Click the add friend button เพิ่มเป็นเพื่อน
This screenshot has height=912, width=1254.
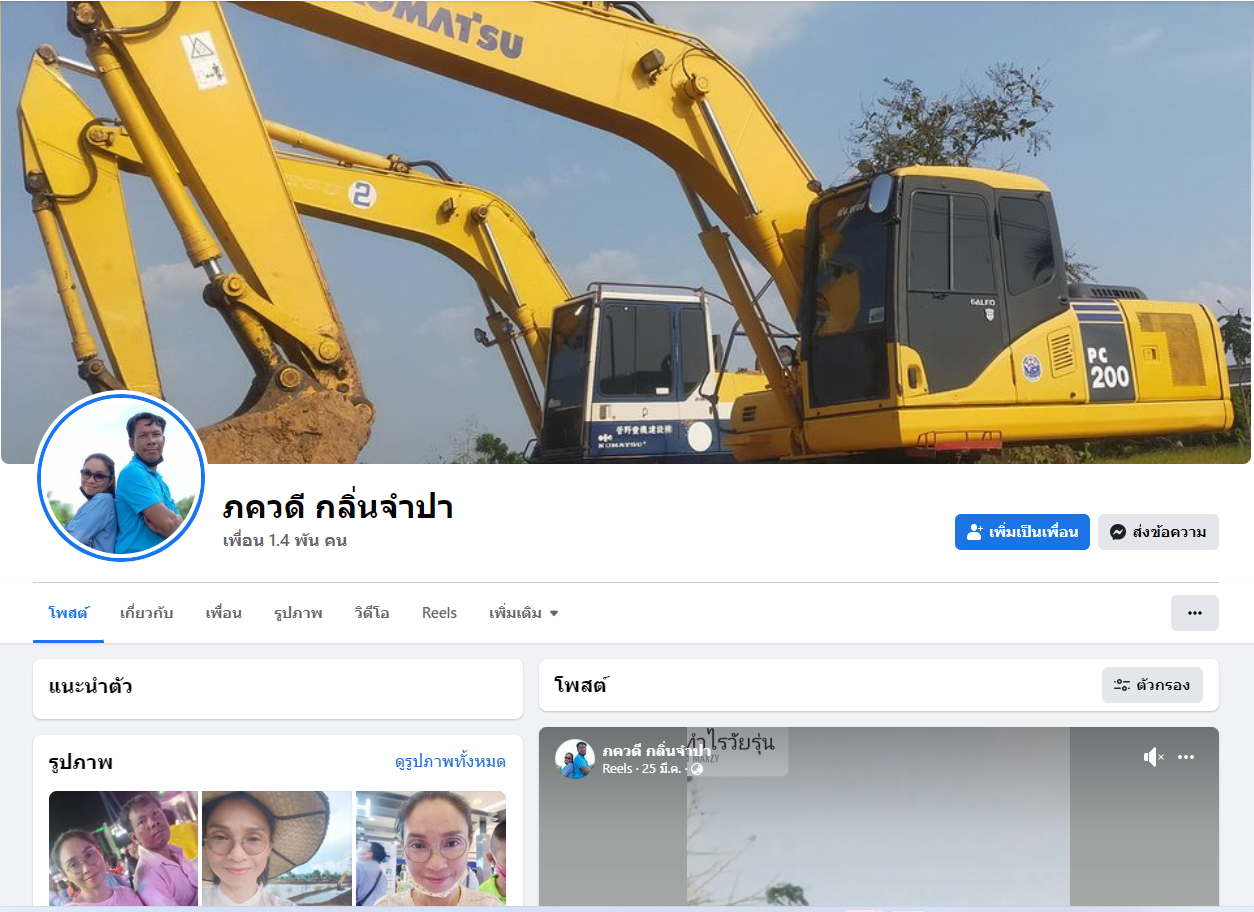(x=1022, y=532)
